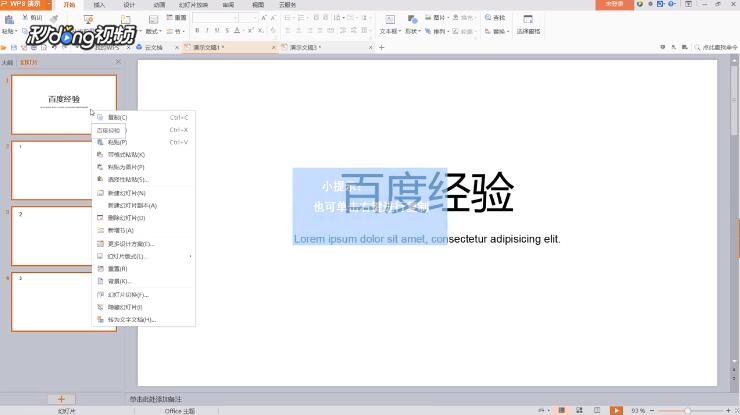Toggle Bold formatting

pos(197,30)
